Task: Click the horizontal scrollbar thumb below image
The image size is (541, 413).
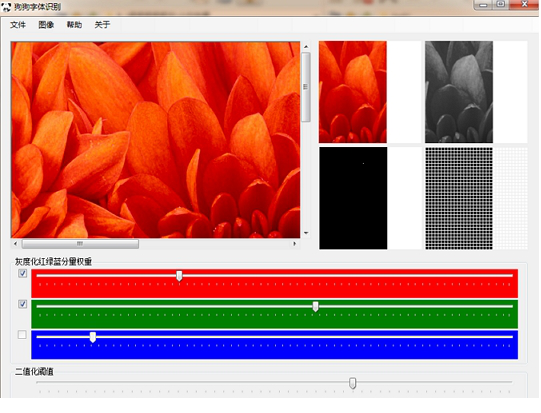Action: tap(80, 244)
